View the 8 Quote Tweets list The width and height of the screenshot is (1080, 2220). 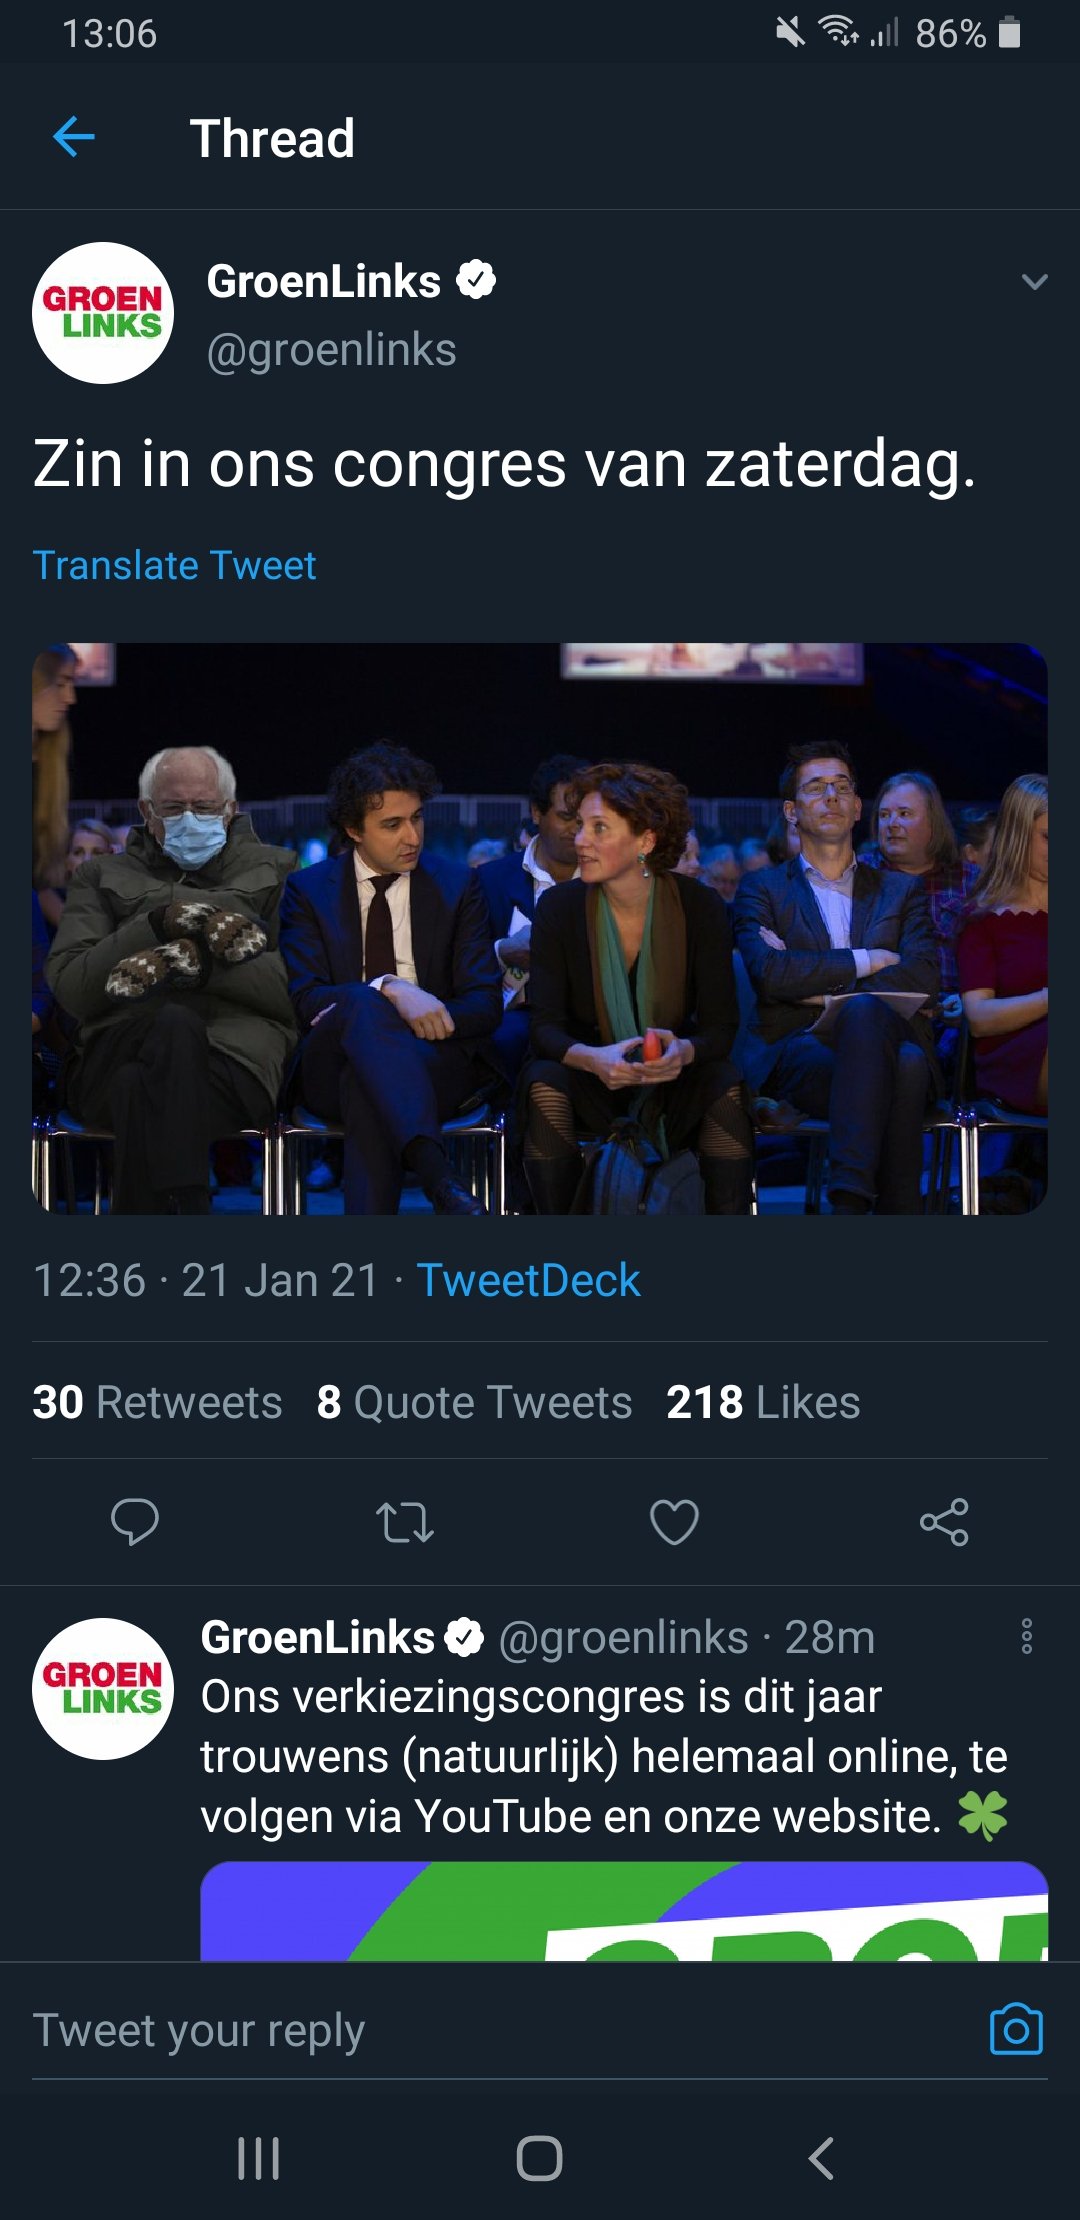pyautogui.click(x=474, y=1402)
